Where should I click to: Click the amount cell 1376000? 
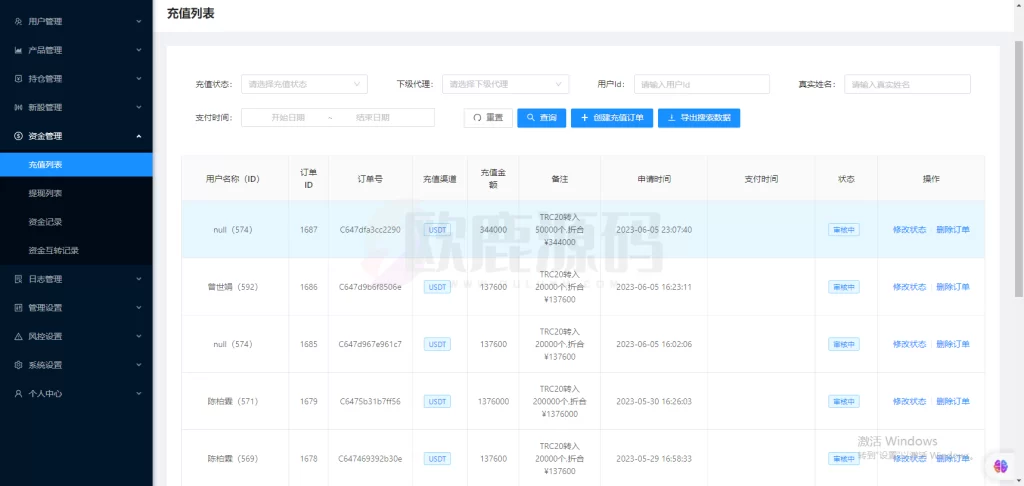pyautogui.click(x=493, y=401)
